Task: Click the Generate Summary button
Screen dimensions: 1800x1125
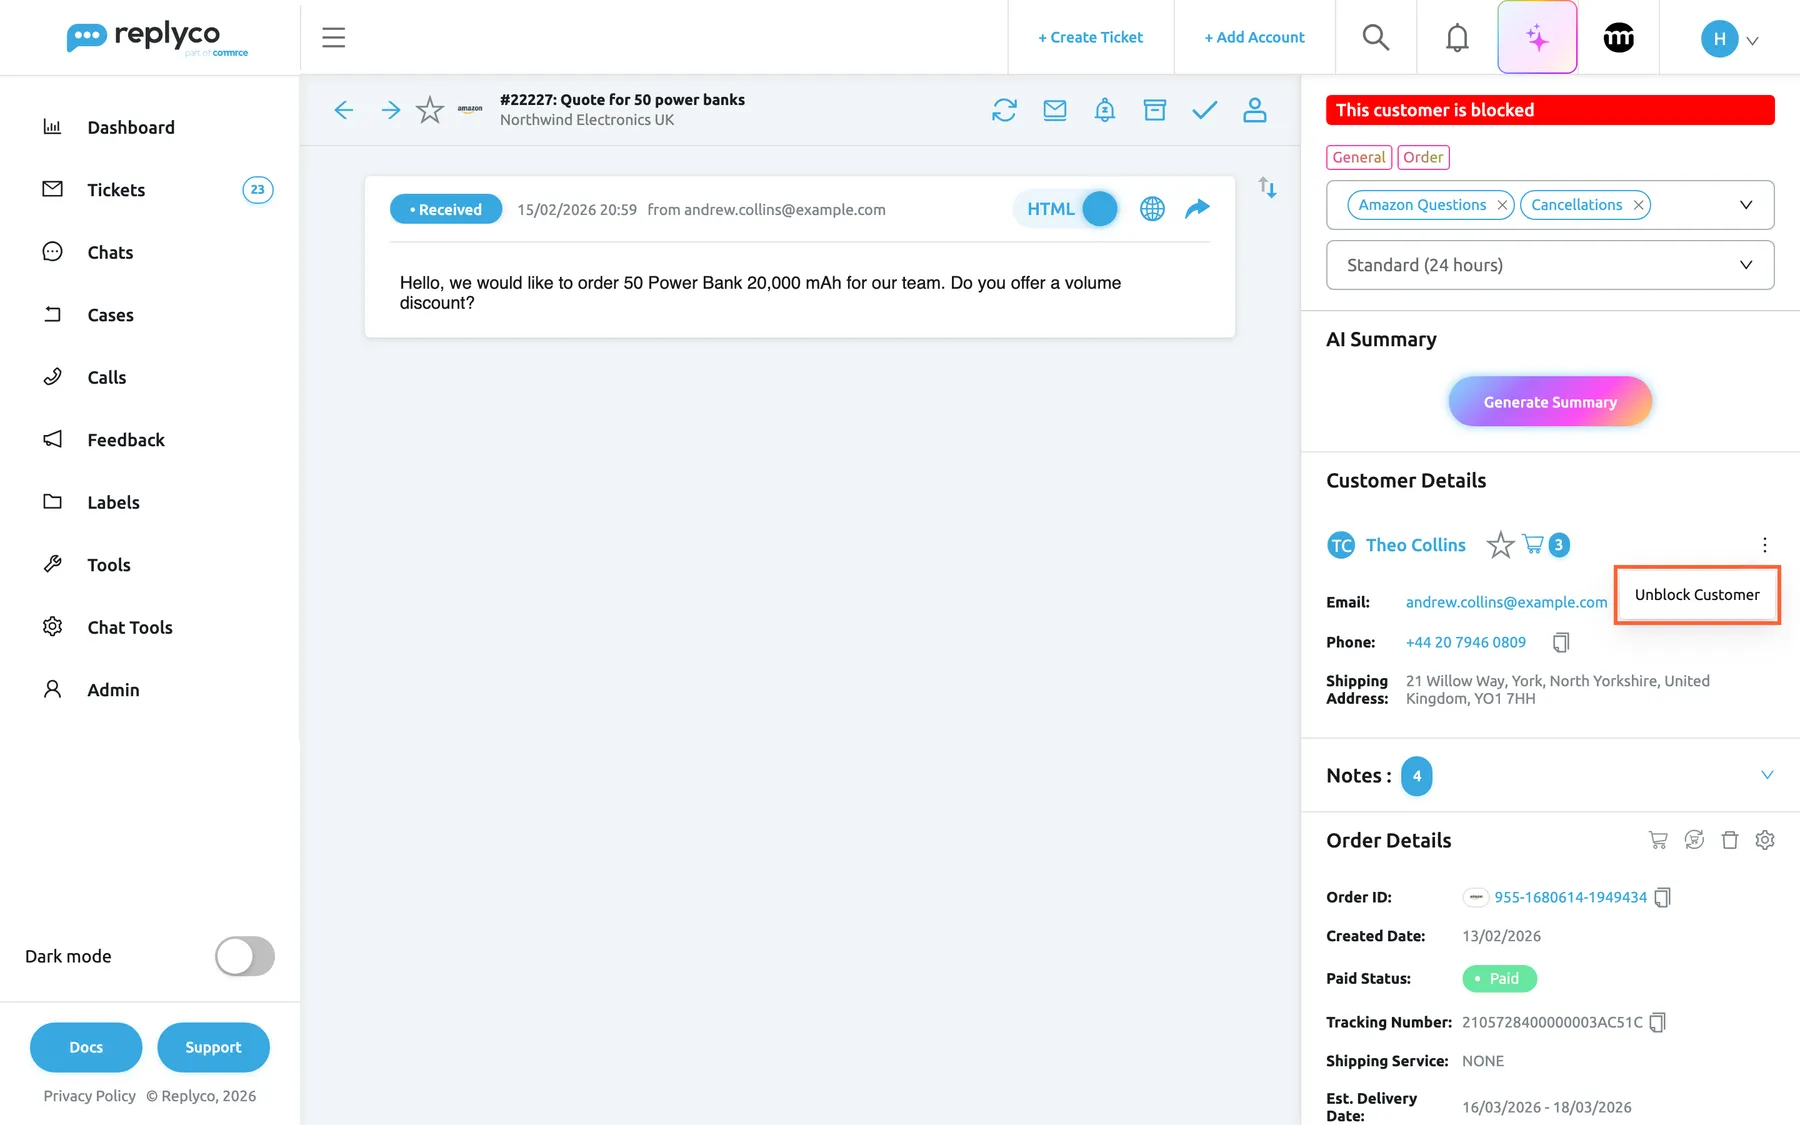Action: (x=1550, y=402)
